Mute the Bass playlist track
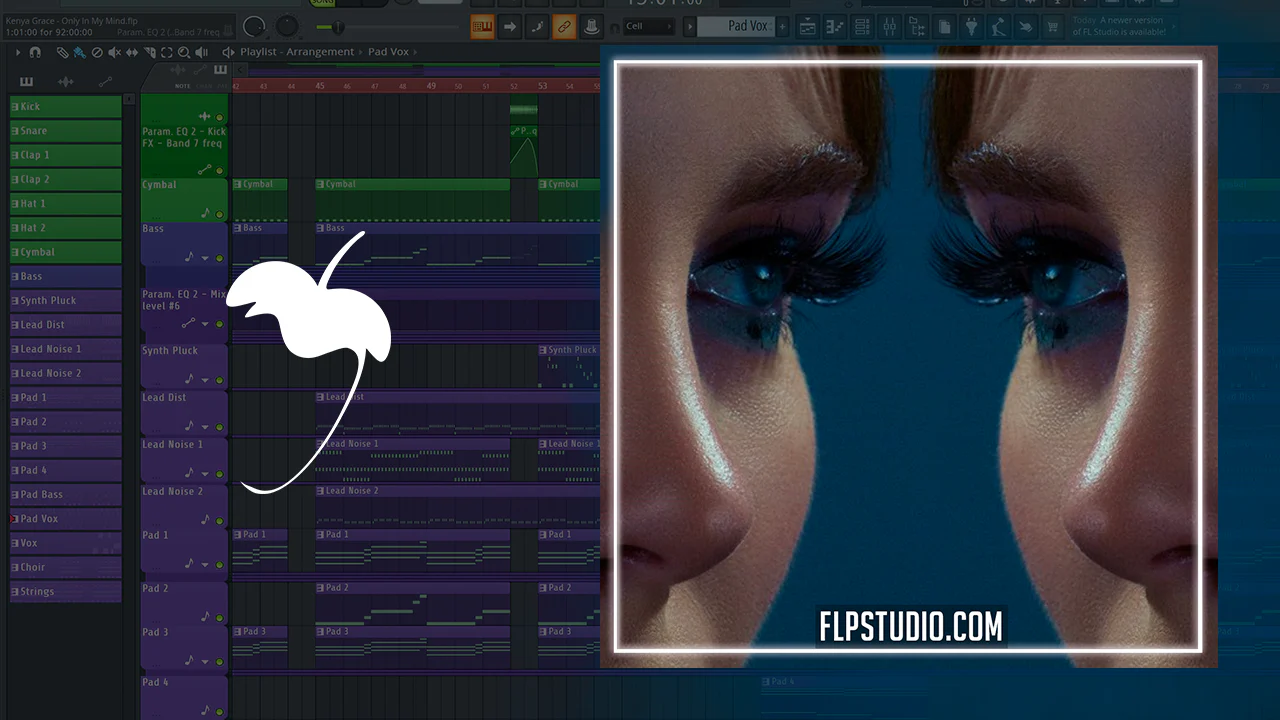The height and width of the screenshot is (720, 1280). click(x=219, y=258)
